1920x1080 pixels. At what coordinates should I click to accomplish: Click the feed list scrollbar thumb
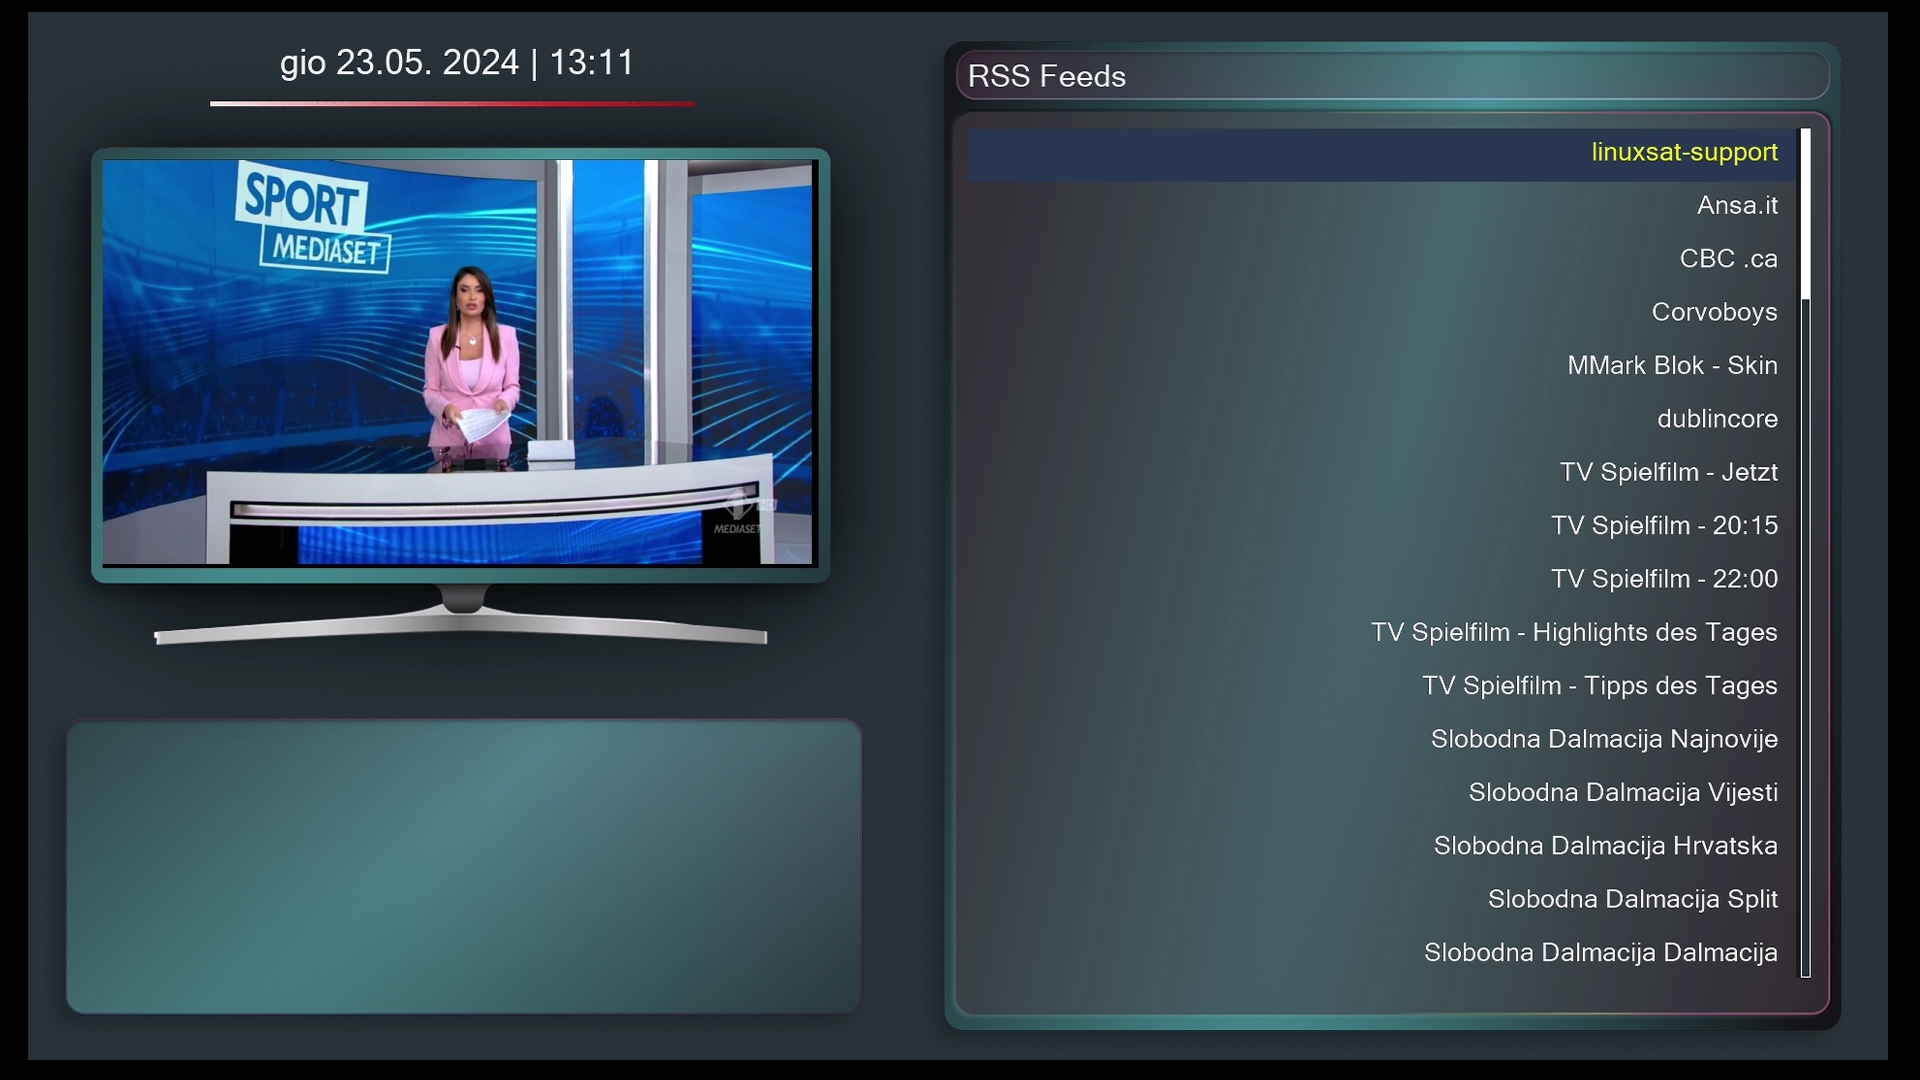tap(1806, 214)
